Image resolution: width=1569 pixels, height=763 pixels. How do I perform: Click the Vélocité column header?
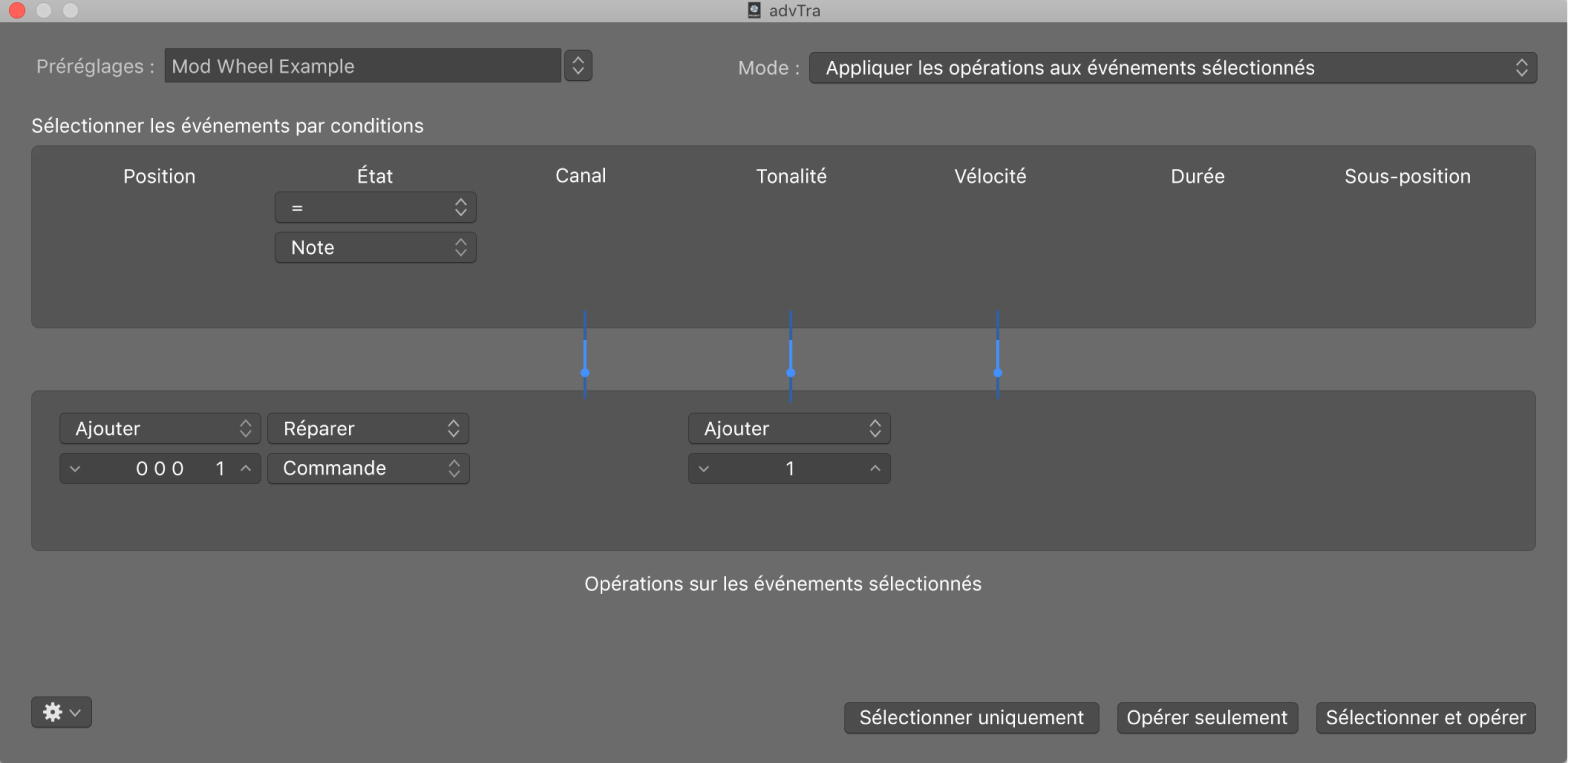[x=990, y=177]
